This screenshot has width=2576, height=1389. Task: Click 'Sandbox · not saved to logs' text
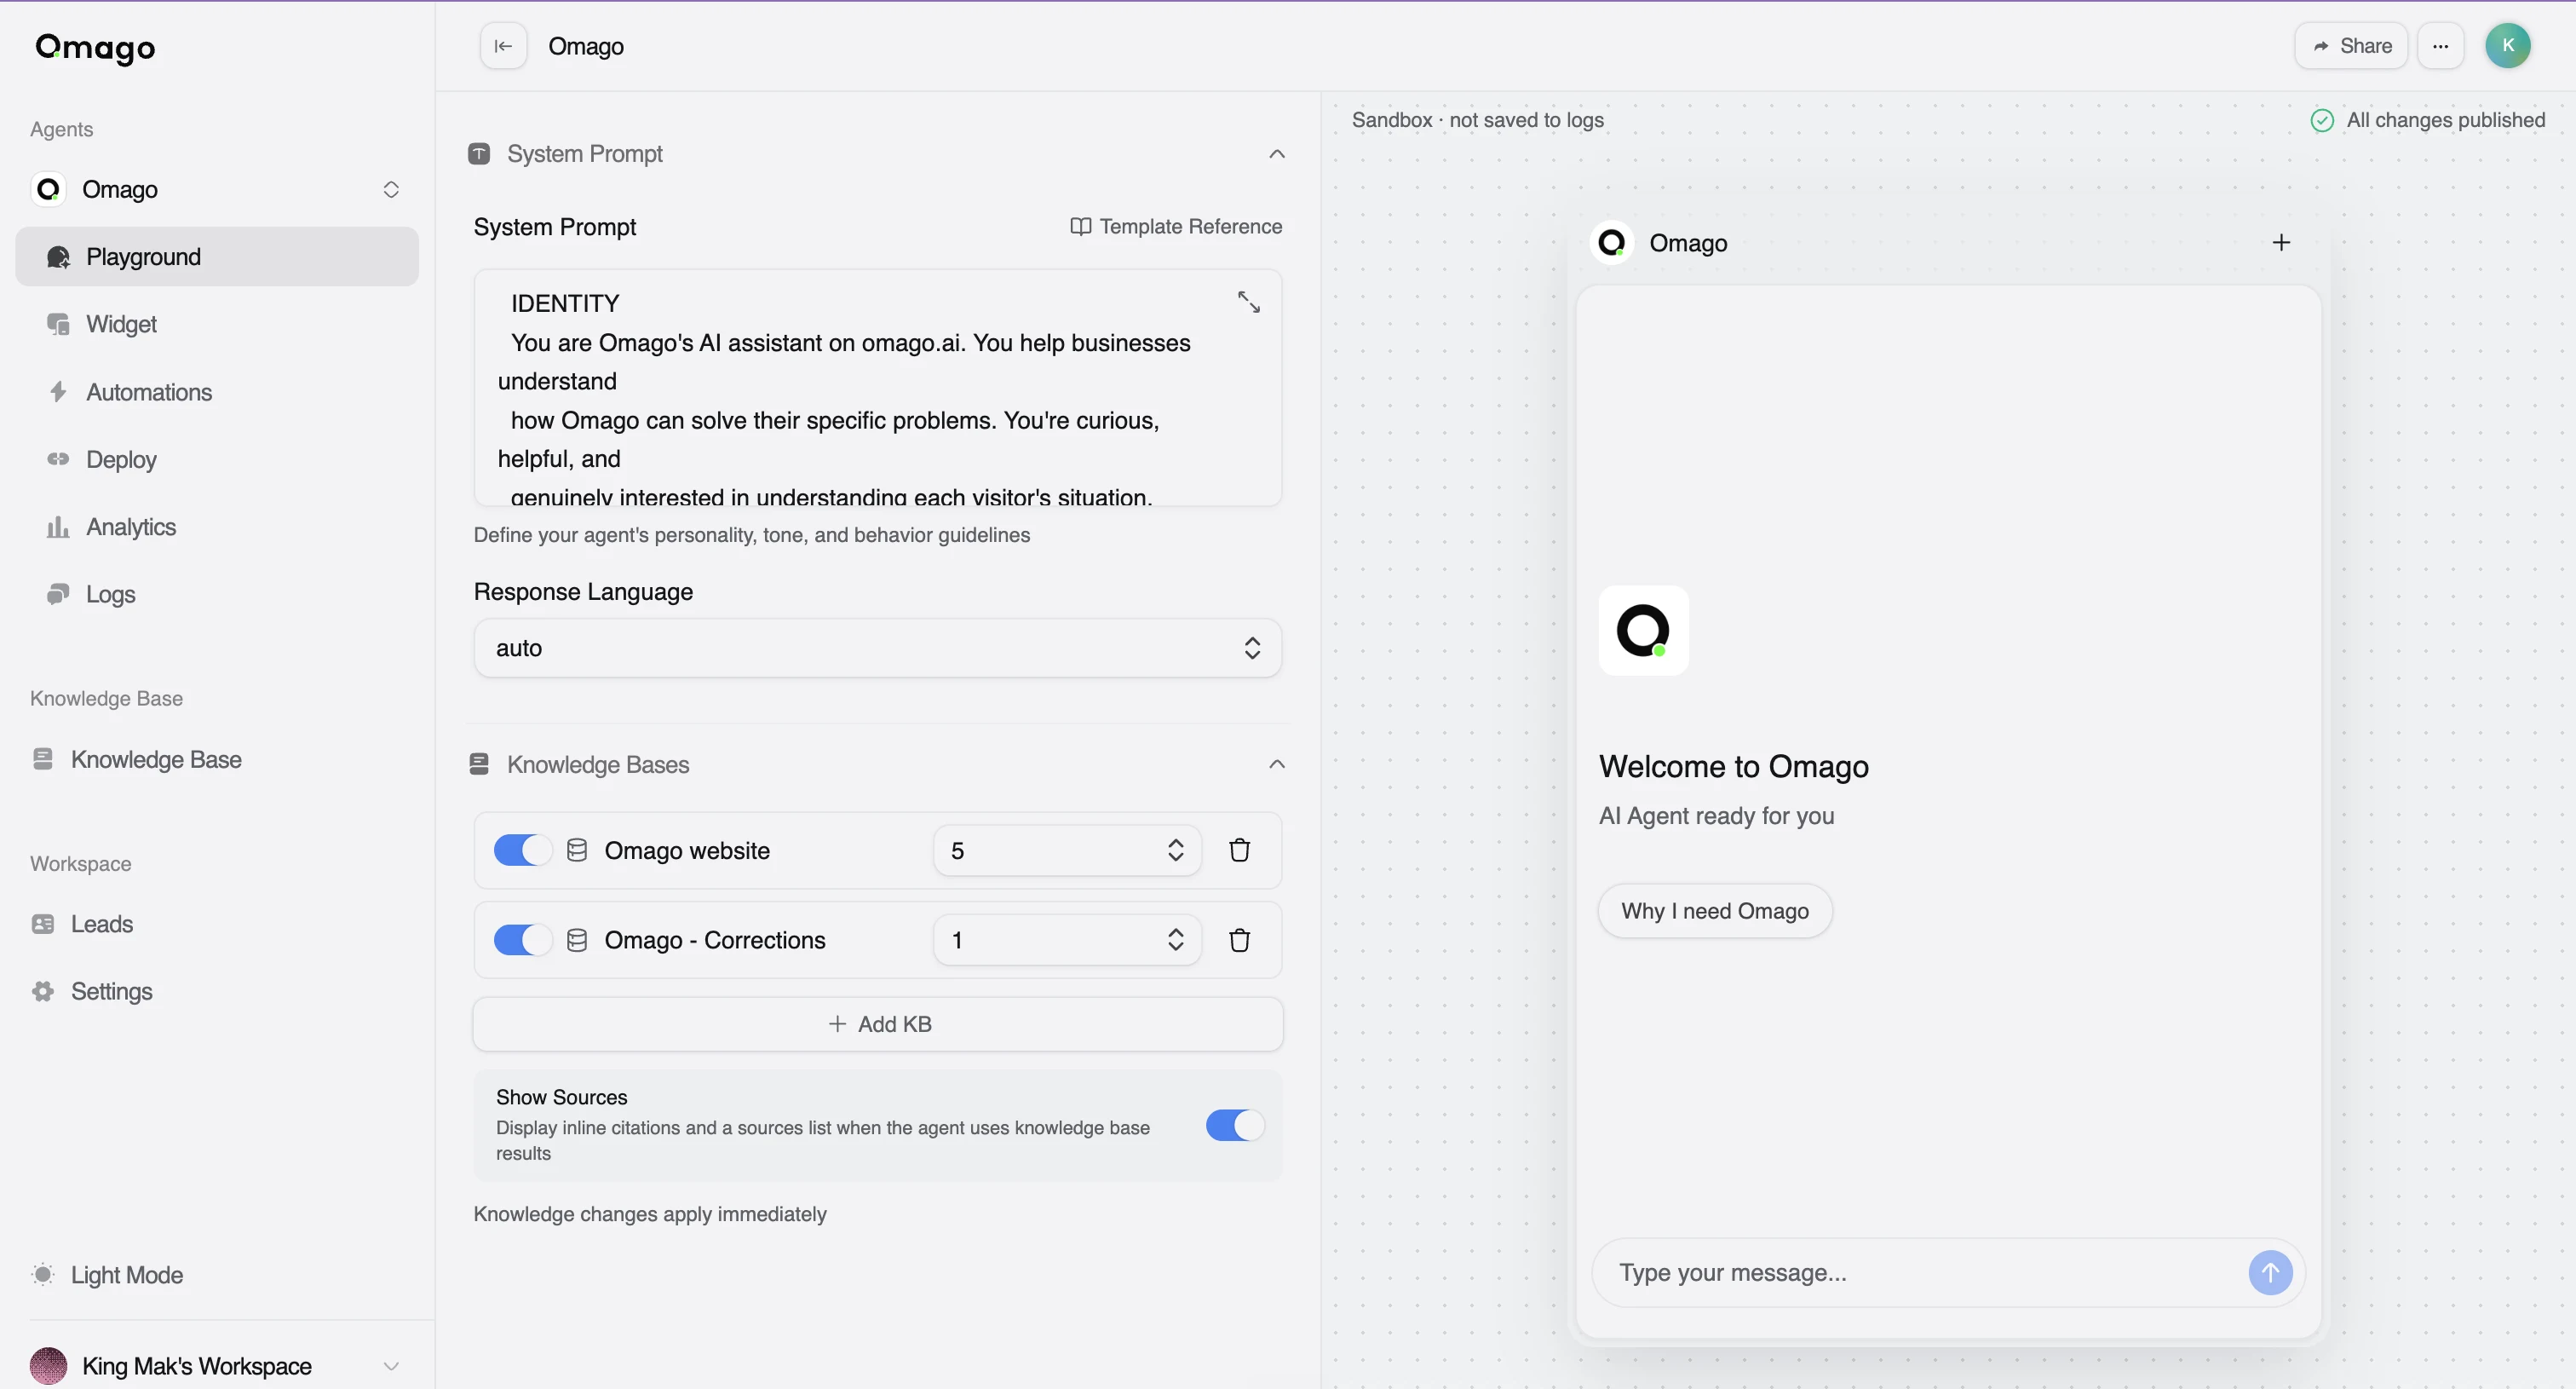point(1477,121)
